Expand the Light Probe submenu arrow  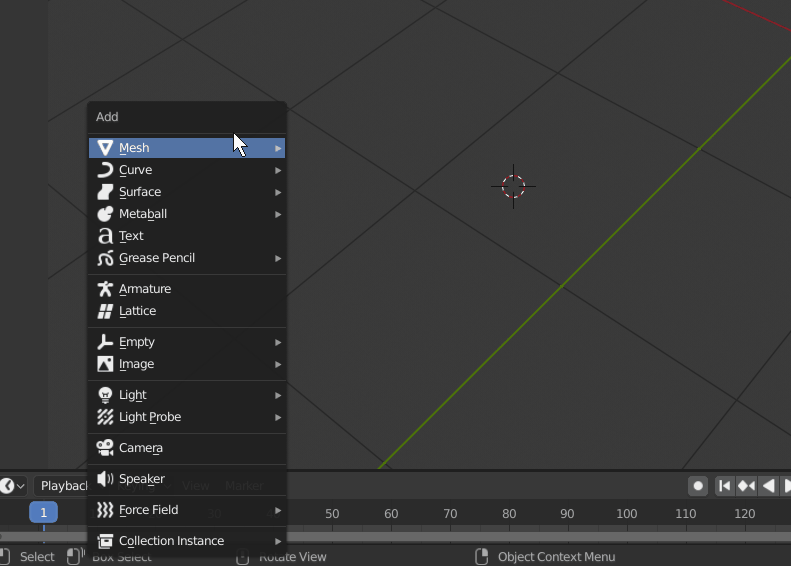[x=278, y=418]
